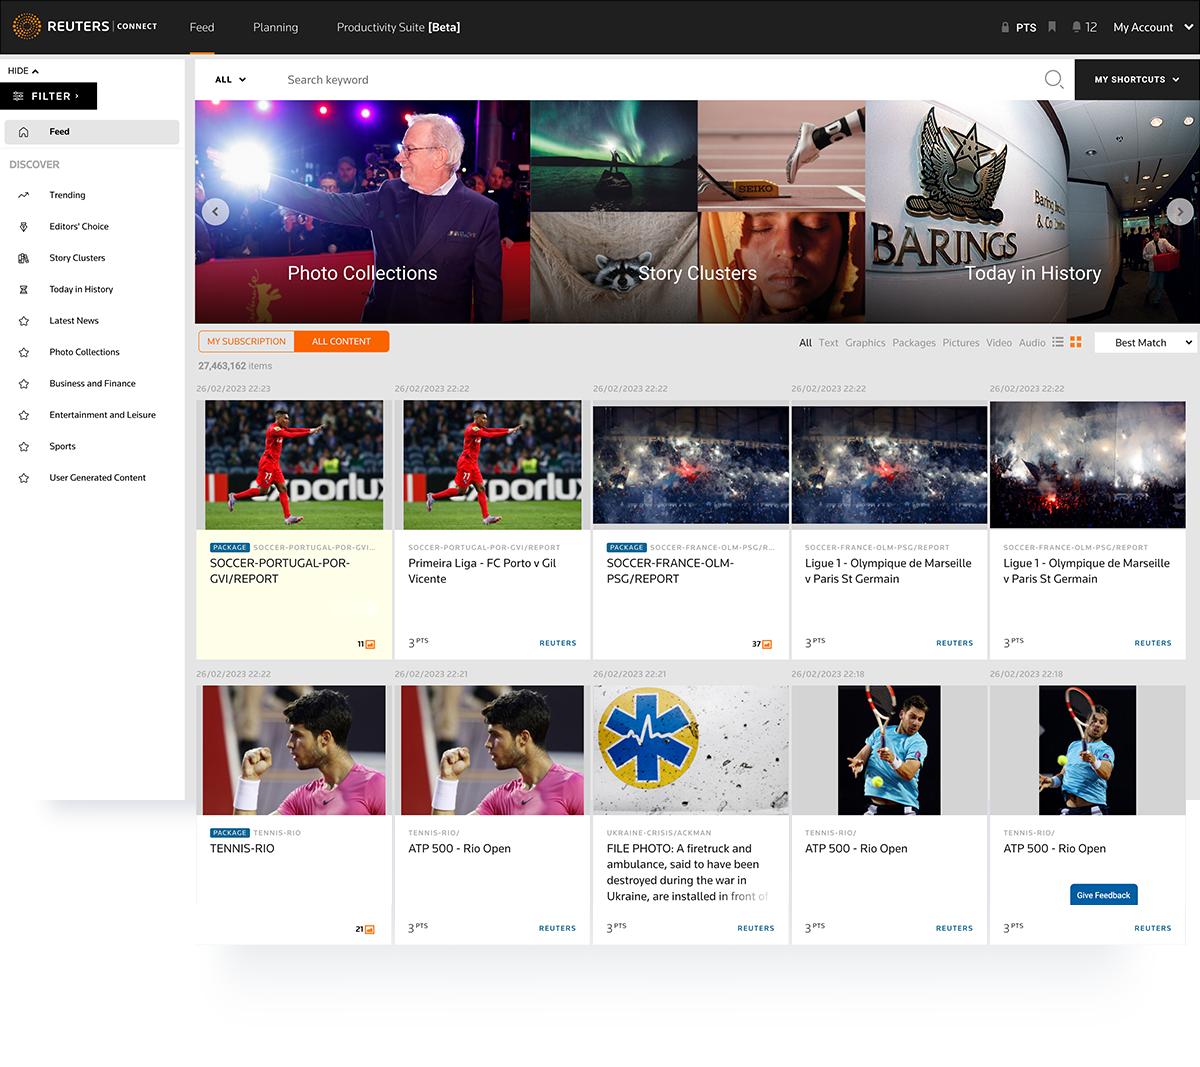Open the FILTER panel

pyautogui.click(x=48, y=96)
